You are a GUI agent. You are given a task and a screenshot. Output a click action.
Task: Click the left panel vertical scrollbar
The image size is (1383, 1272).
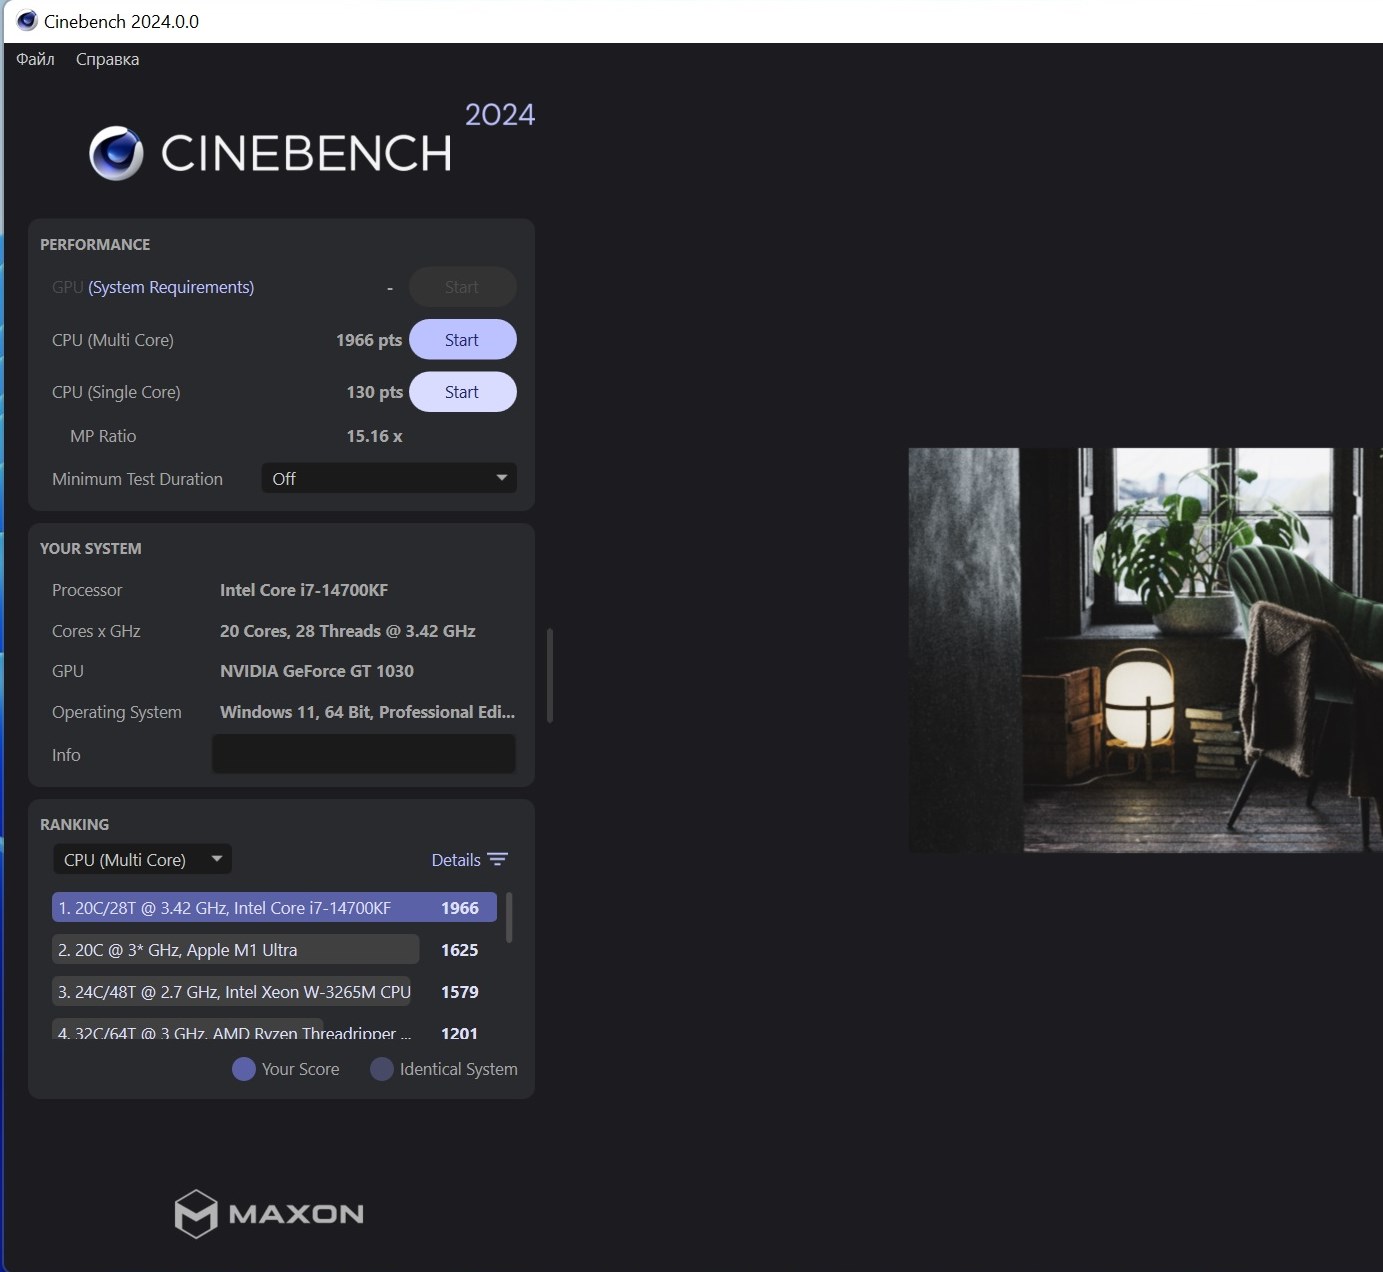pos(550,676)
